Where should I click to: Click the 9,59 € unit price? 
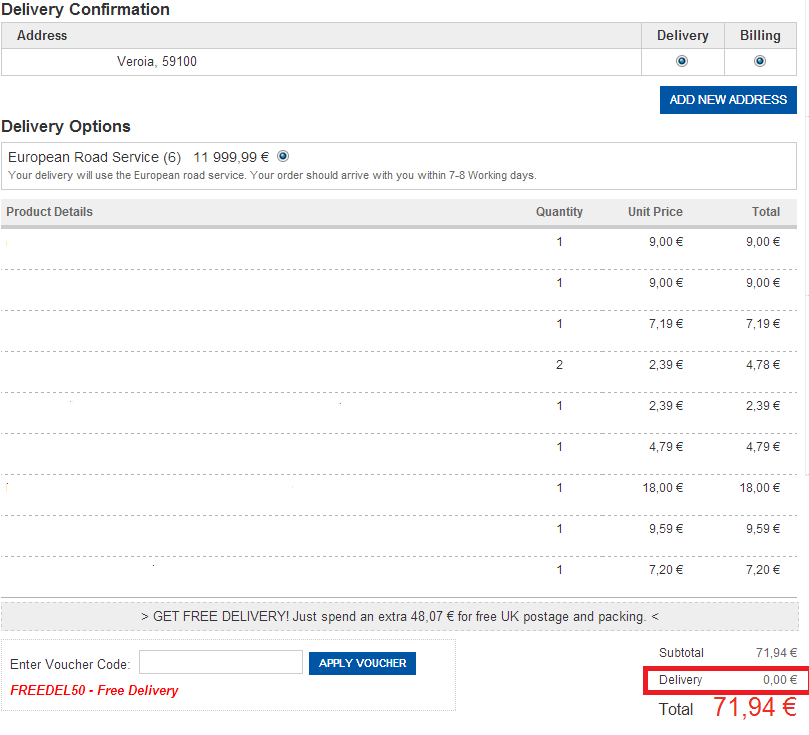(666, 529)
